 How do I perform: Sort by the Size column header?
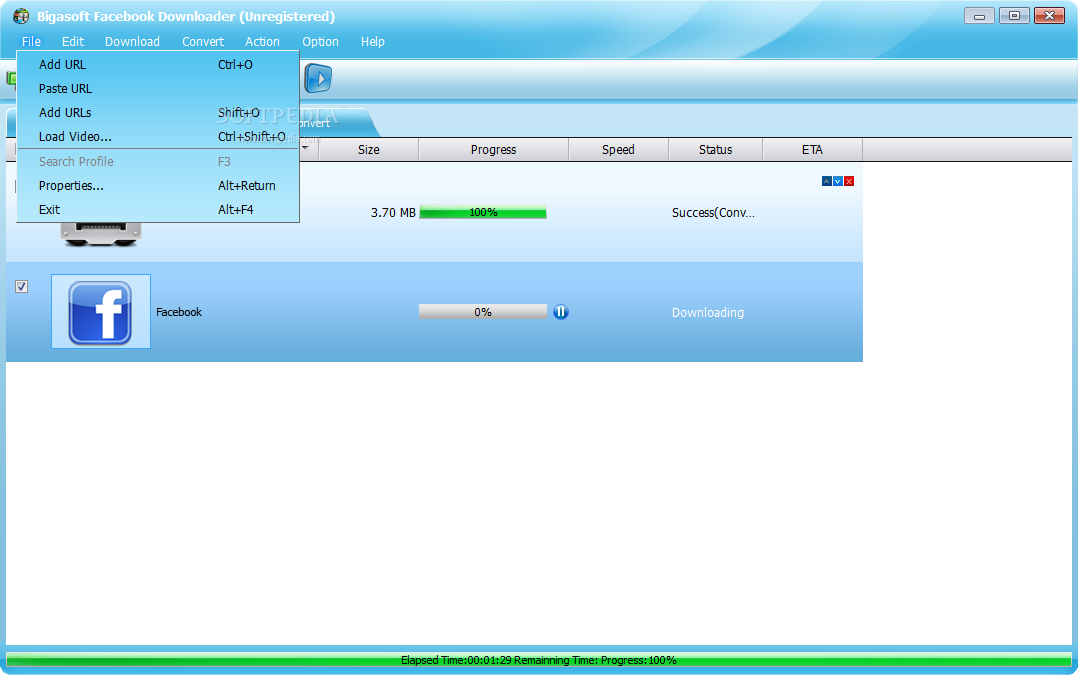coord(368,149)
